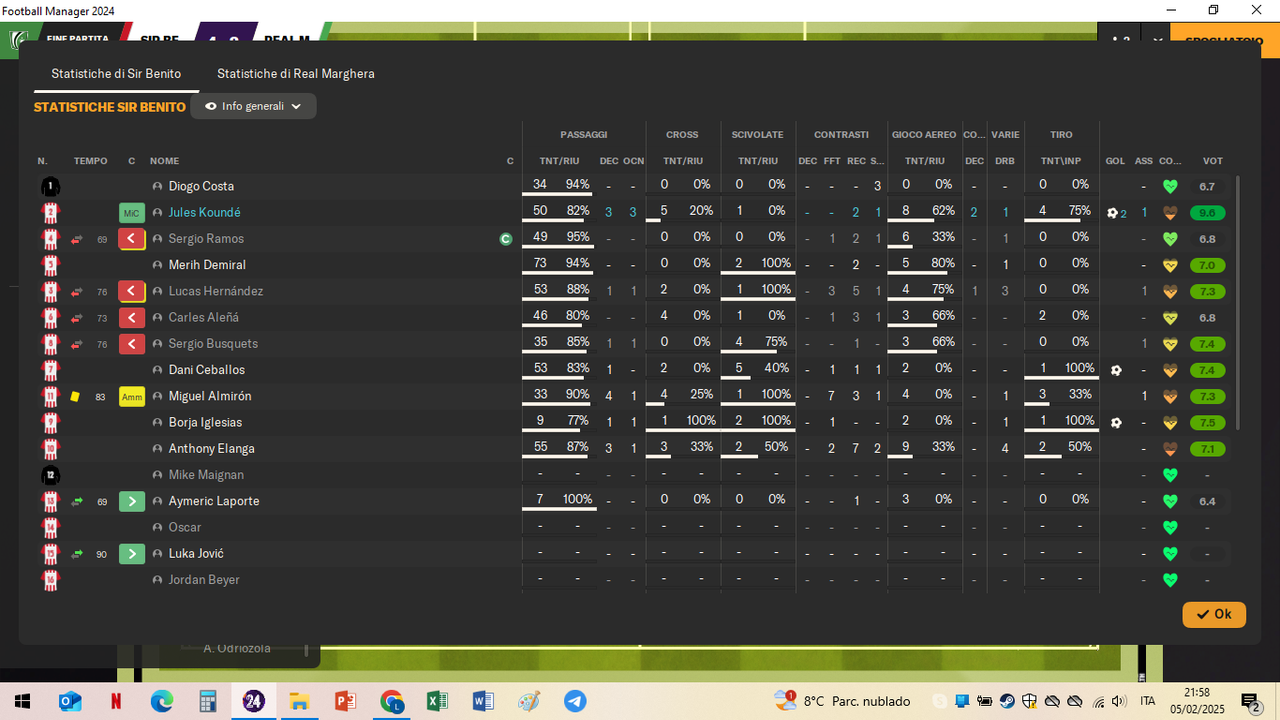The image size is (1280, 720).
Task: Click Carles Aleñá's red substituted-off badge
Action: tap(132, 317)
